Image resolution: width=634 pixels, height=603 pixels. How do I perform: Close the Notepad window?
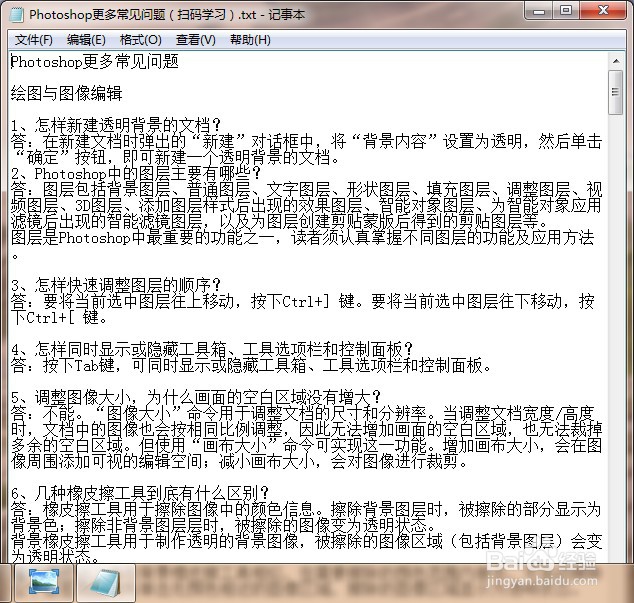pos(603,11)
